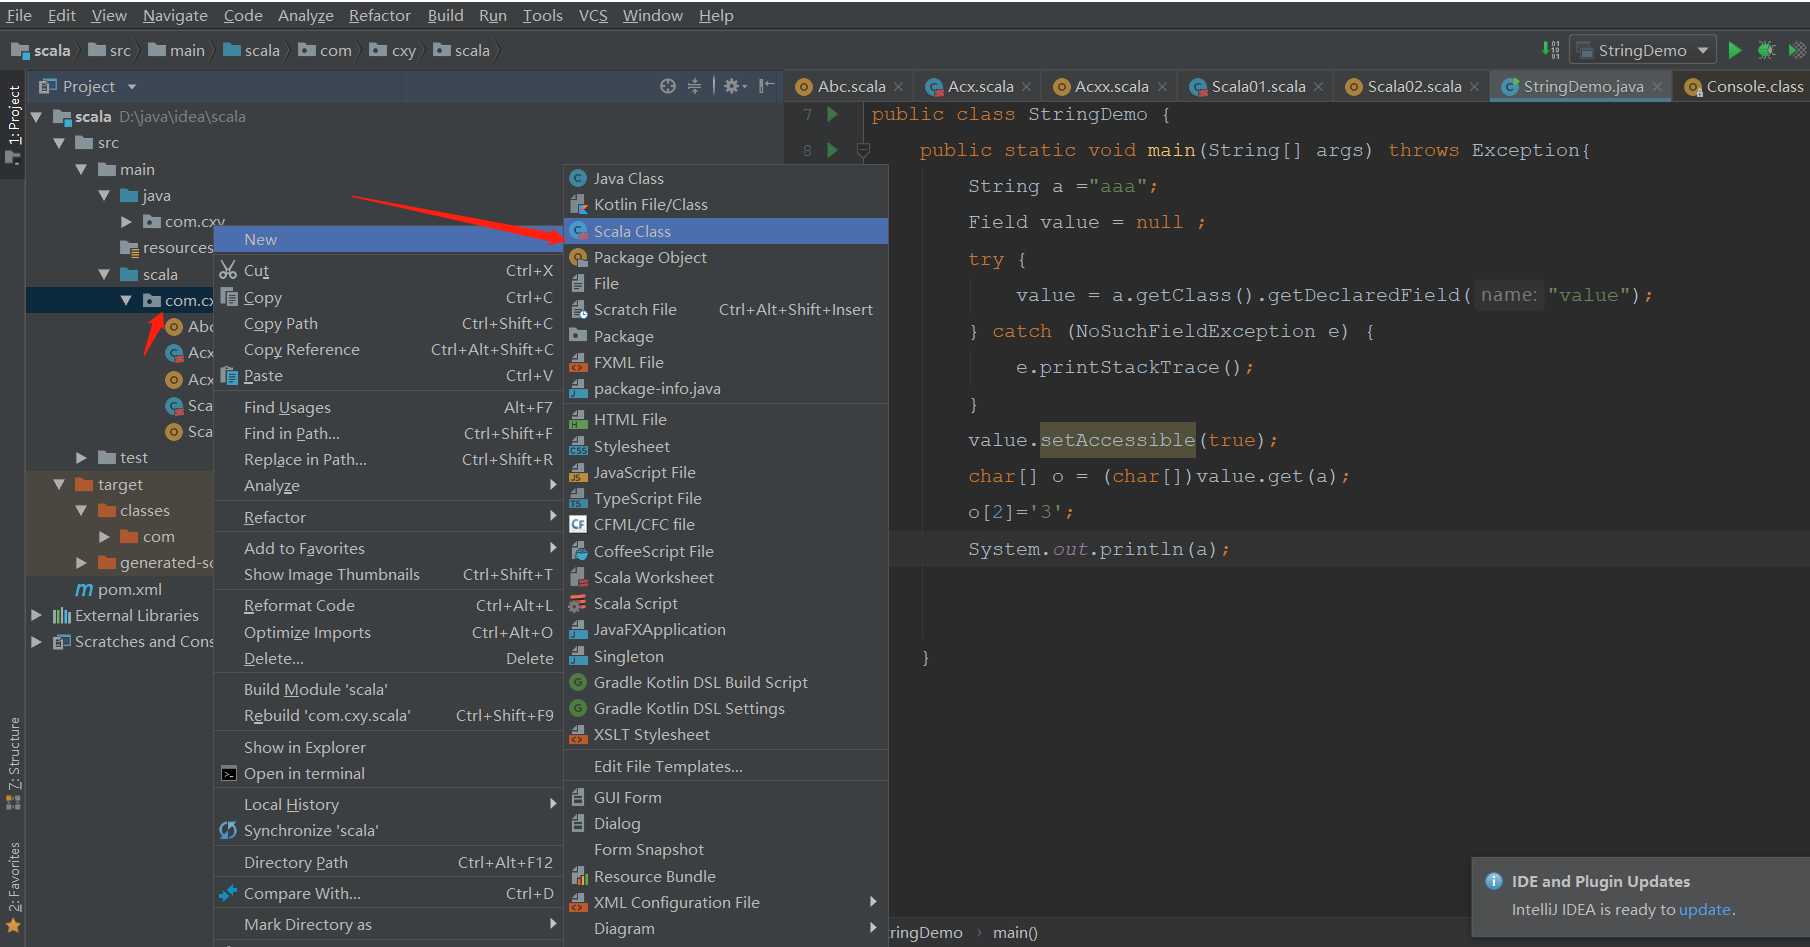The height and width of the screenshot is (947, 1810).
Task: Click the run gutter arrow beside main method
Action: coord(832,150)
